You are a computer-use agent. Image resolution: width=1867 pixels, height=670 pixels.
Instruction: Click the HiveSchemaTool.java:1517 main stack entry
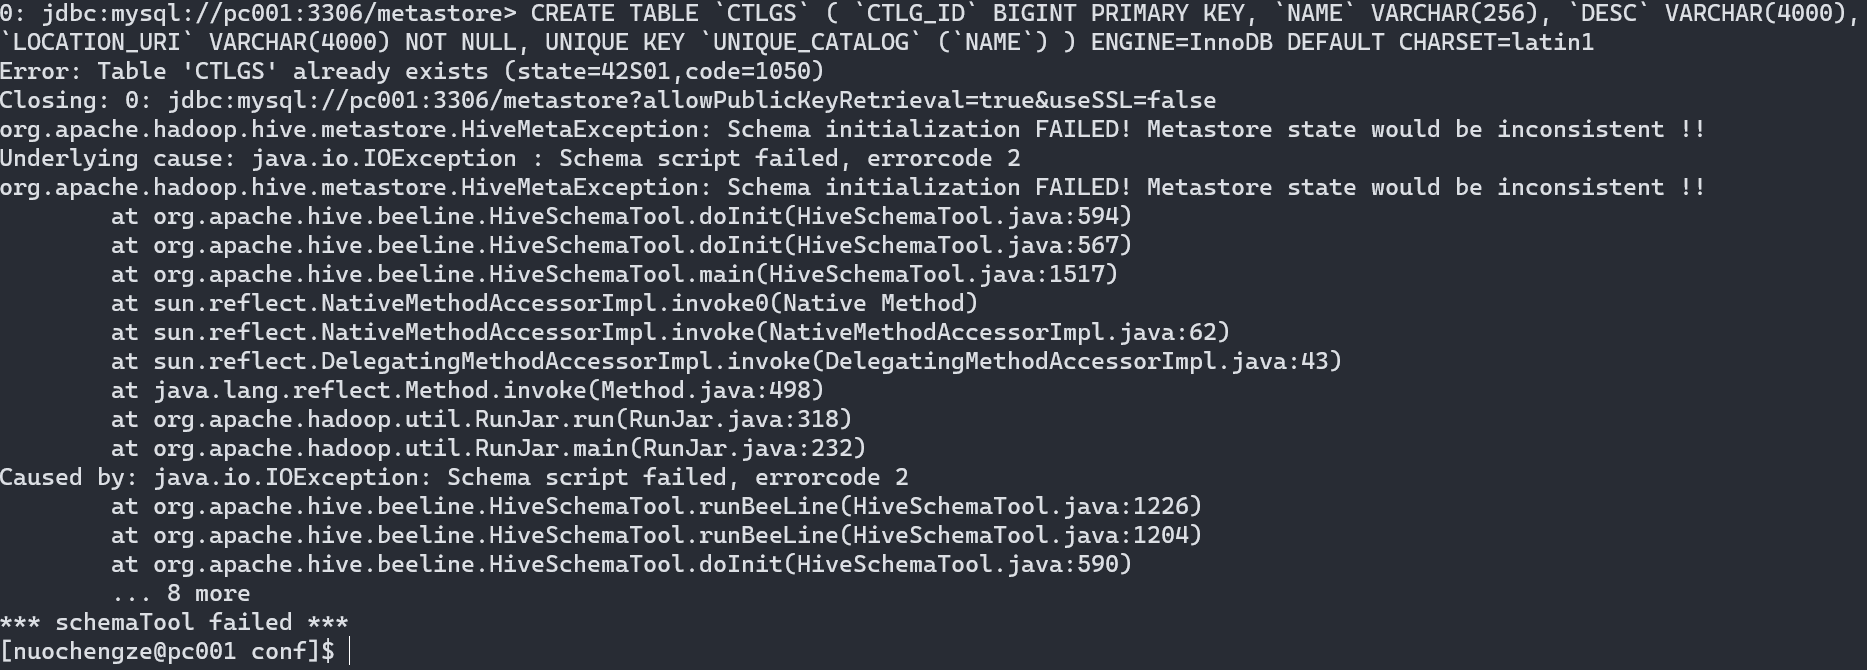614,275
